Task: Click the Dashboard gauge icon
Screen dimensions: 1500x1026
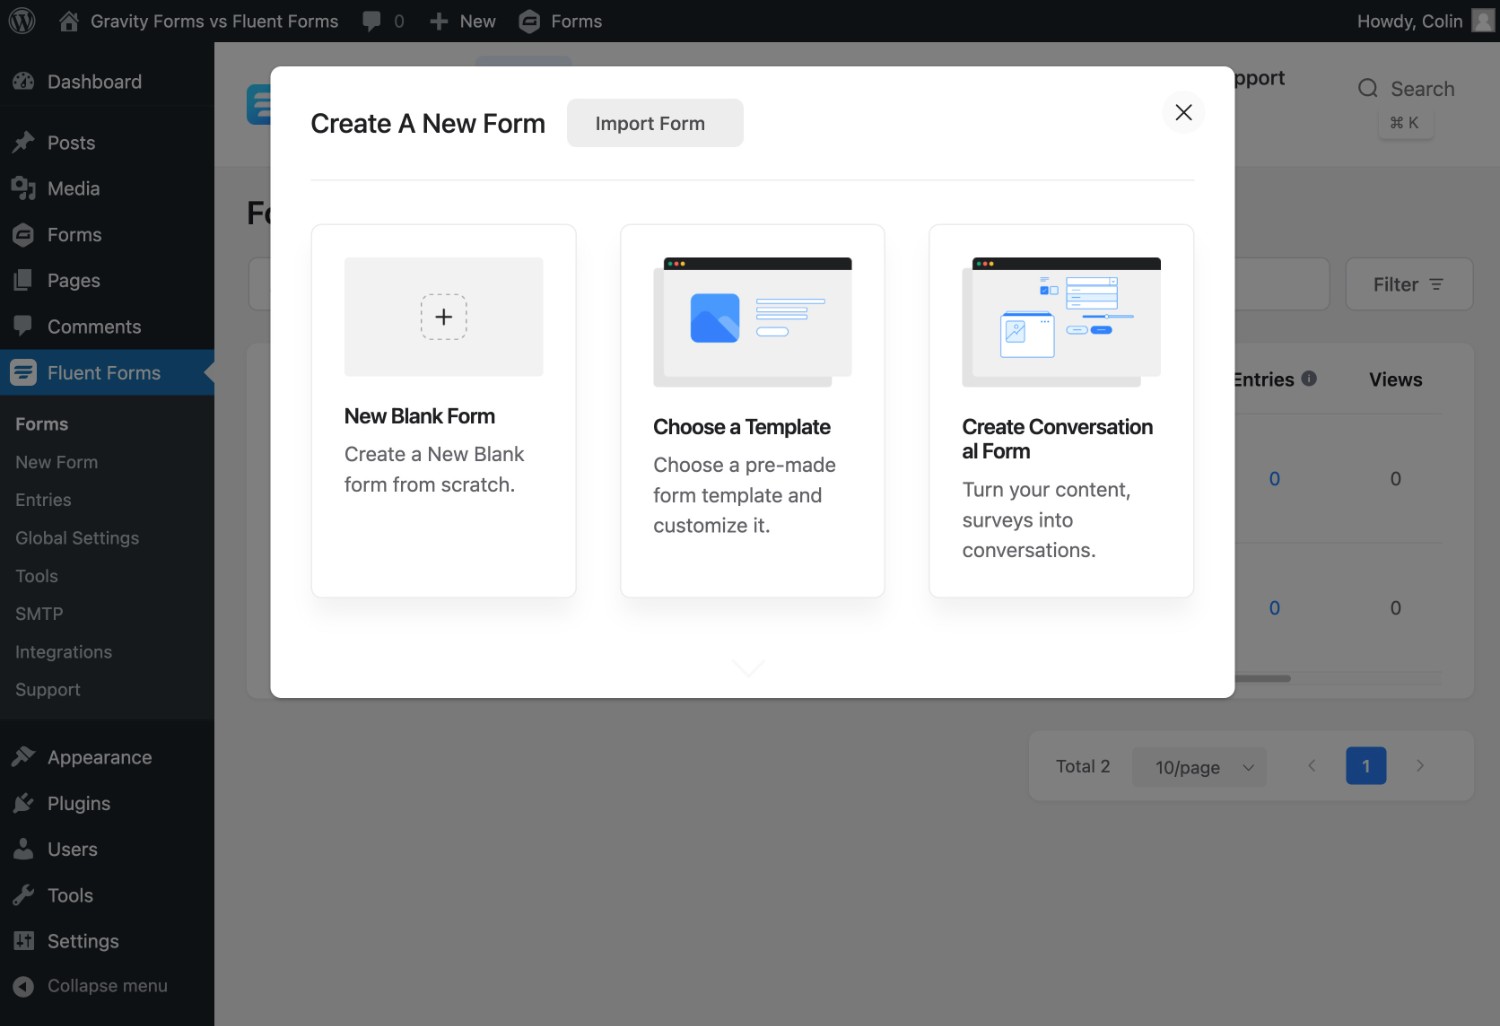Action: [x=24, y=82]
